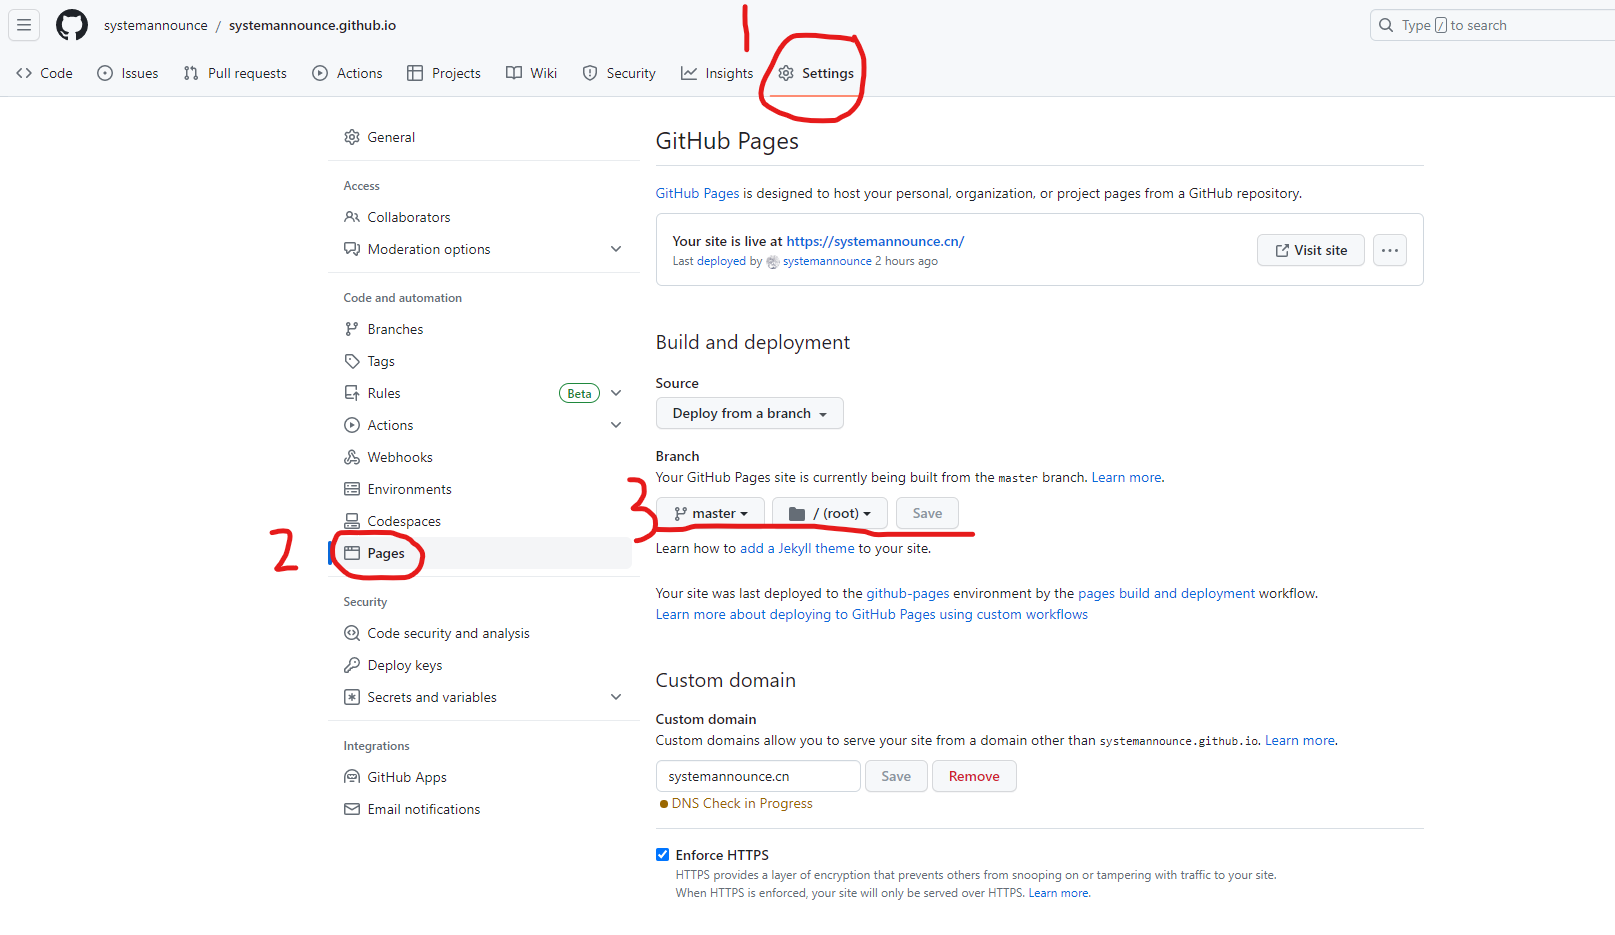
Task: Click the GitHub octocat logo
Action: (72, 25)
